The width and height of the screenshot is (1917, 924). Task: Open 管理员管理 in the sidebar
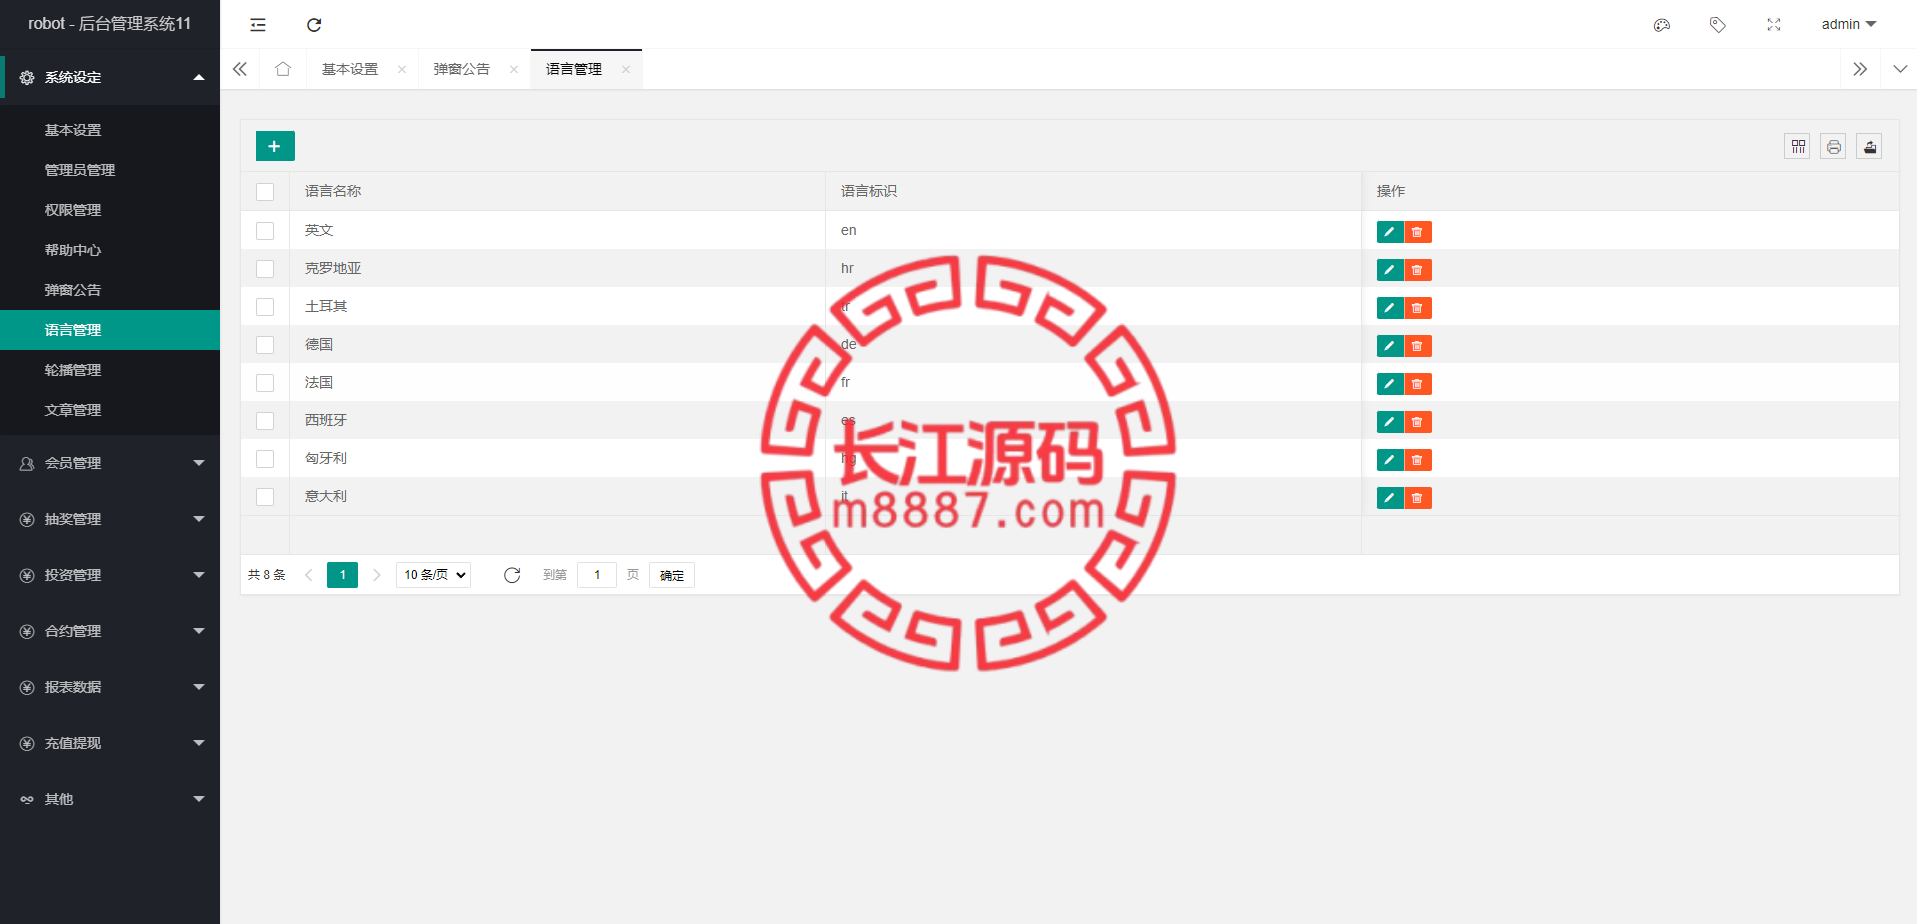click(x=110, y=170)
